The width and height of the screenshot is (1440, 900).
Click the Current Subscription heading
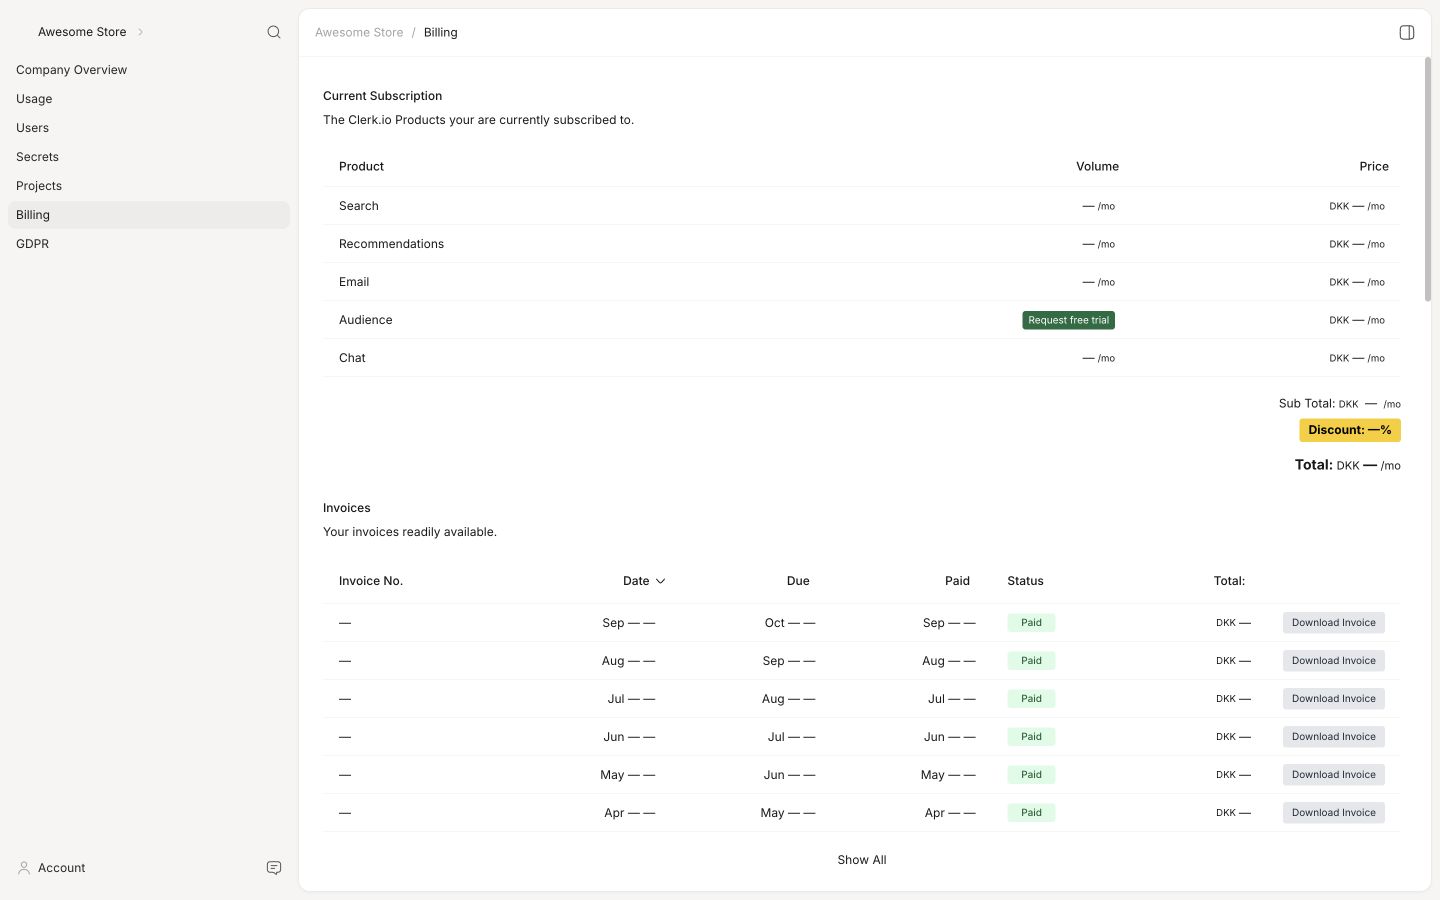point(382,96)
